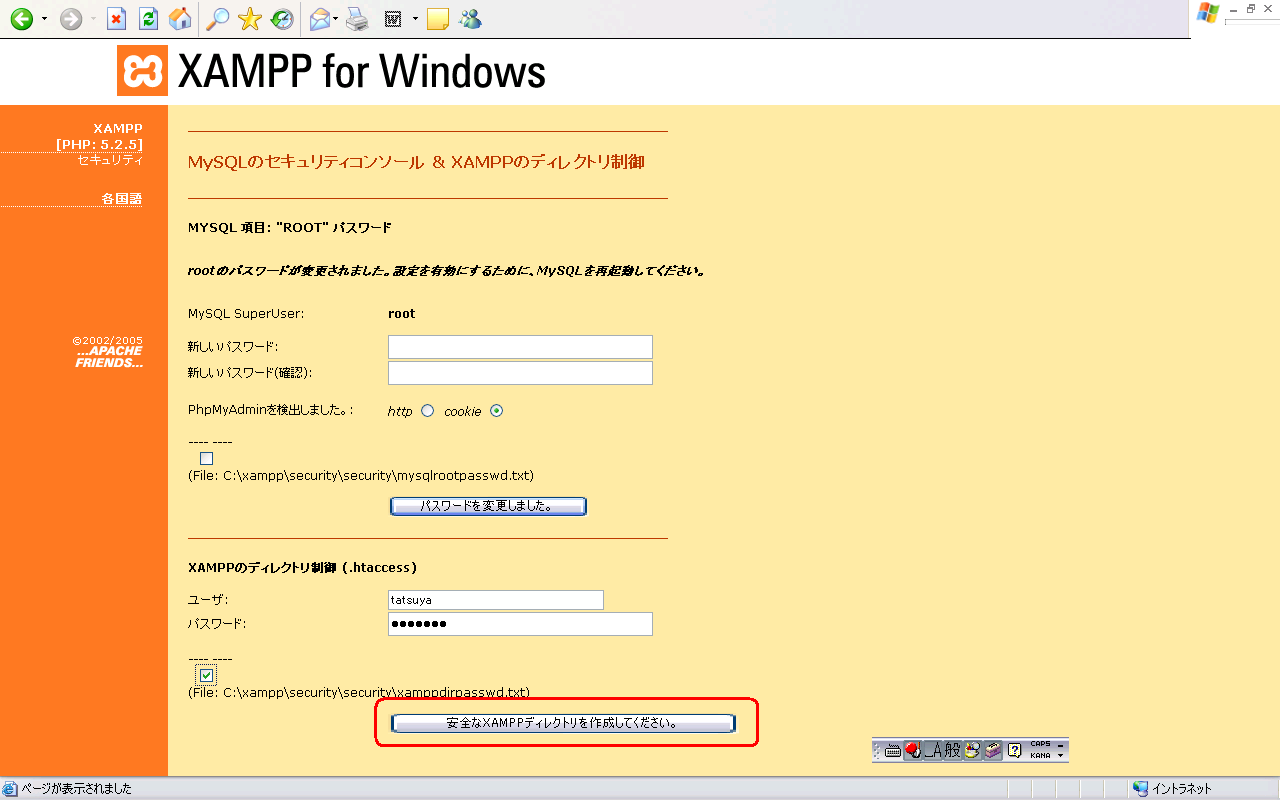The height and width of the screenshot is (800, 1280).
Task: Click the mysqlrootpasswd.txt file path text
Action: point(360,475)
